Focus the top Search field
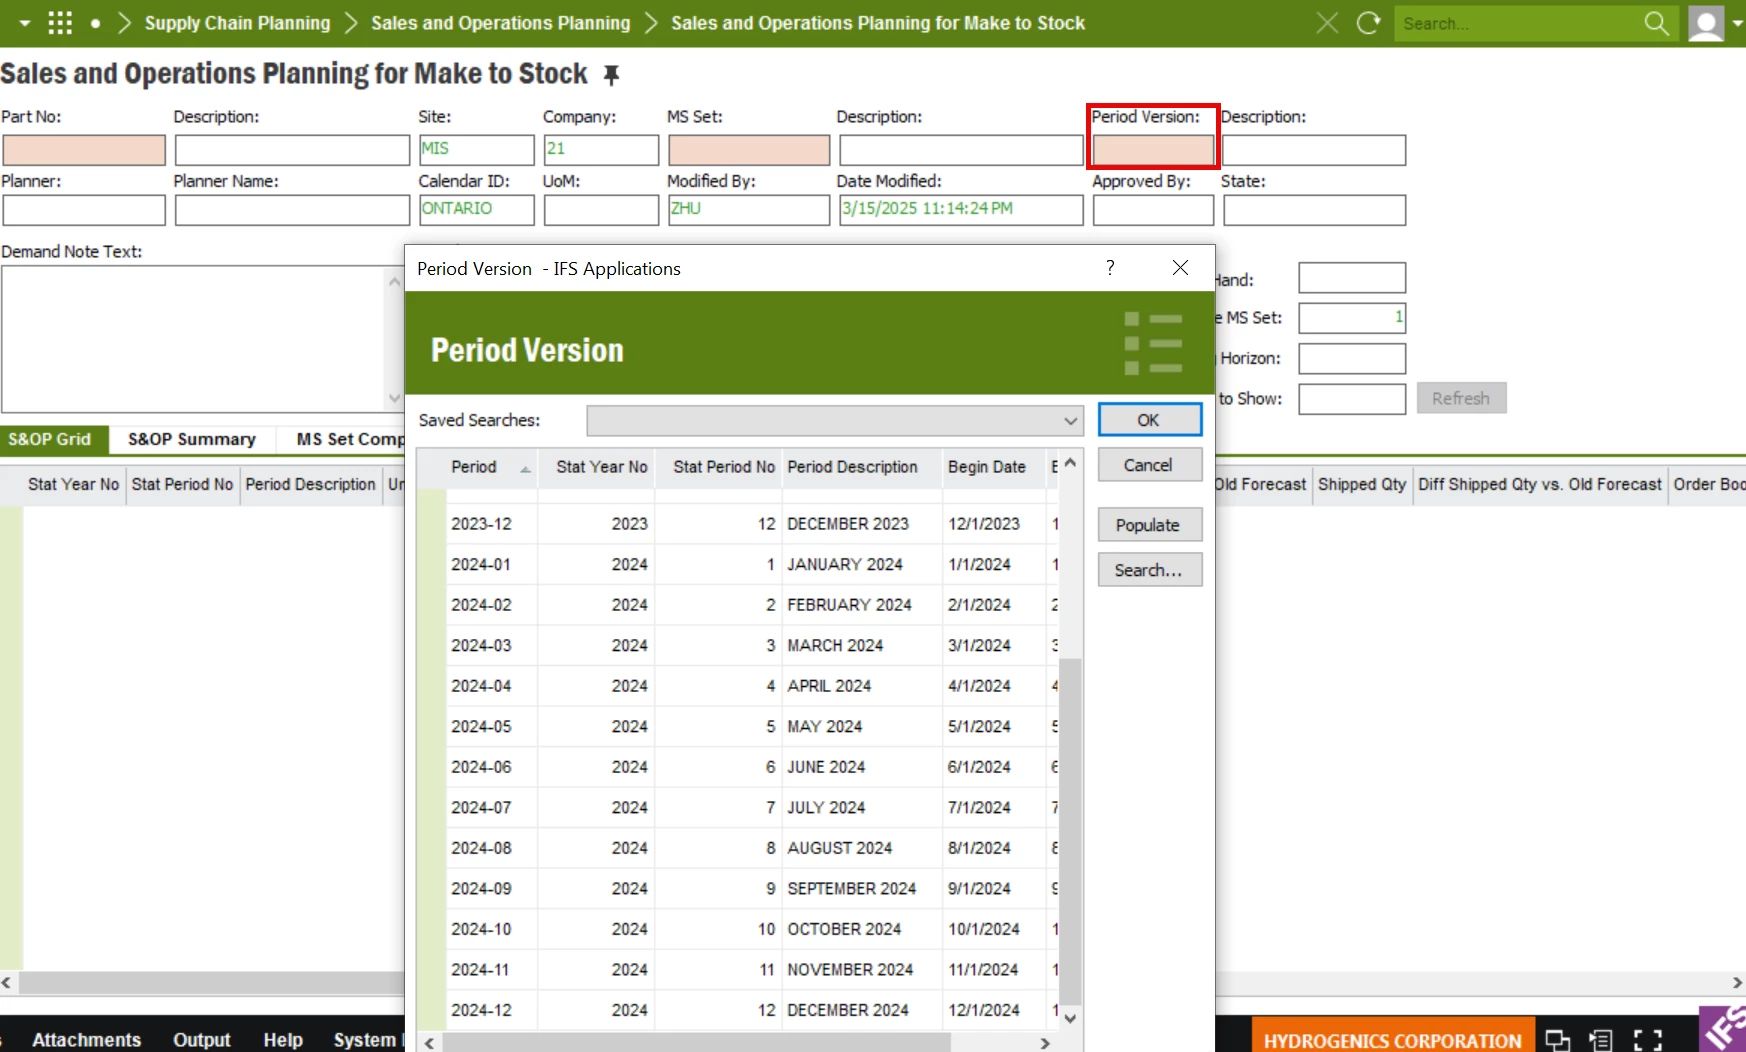This screenshot has height=1052, width=1746. point(1520,23)
